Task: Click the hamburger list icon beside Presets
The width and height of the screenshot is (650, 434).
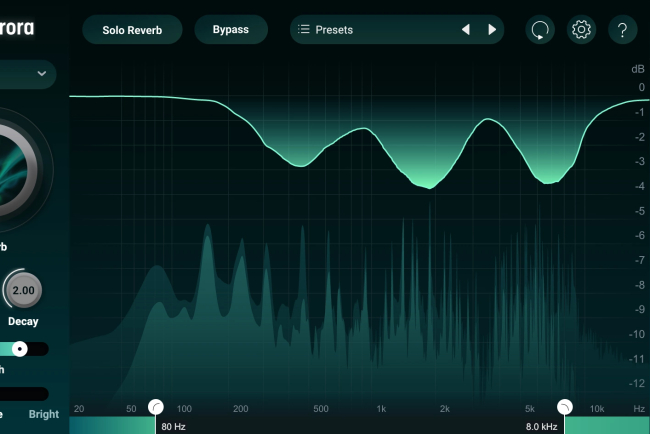Action: coord(303,29)
